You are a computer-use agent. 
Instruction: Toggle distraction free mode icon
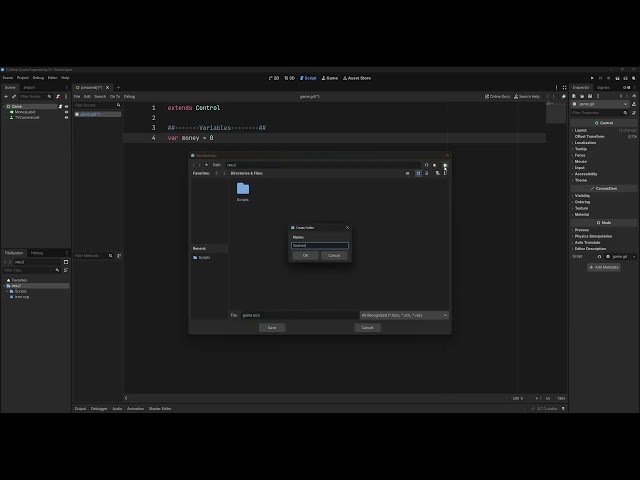[x=564, y=87]
